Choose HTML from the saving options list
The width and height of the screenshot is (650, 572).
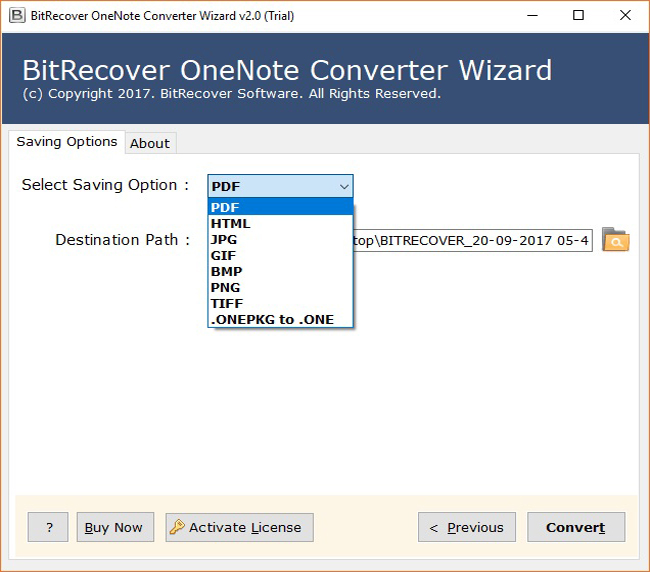(x=280, y=223)
